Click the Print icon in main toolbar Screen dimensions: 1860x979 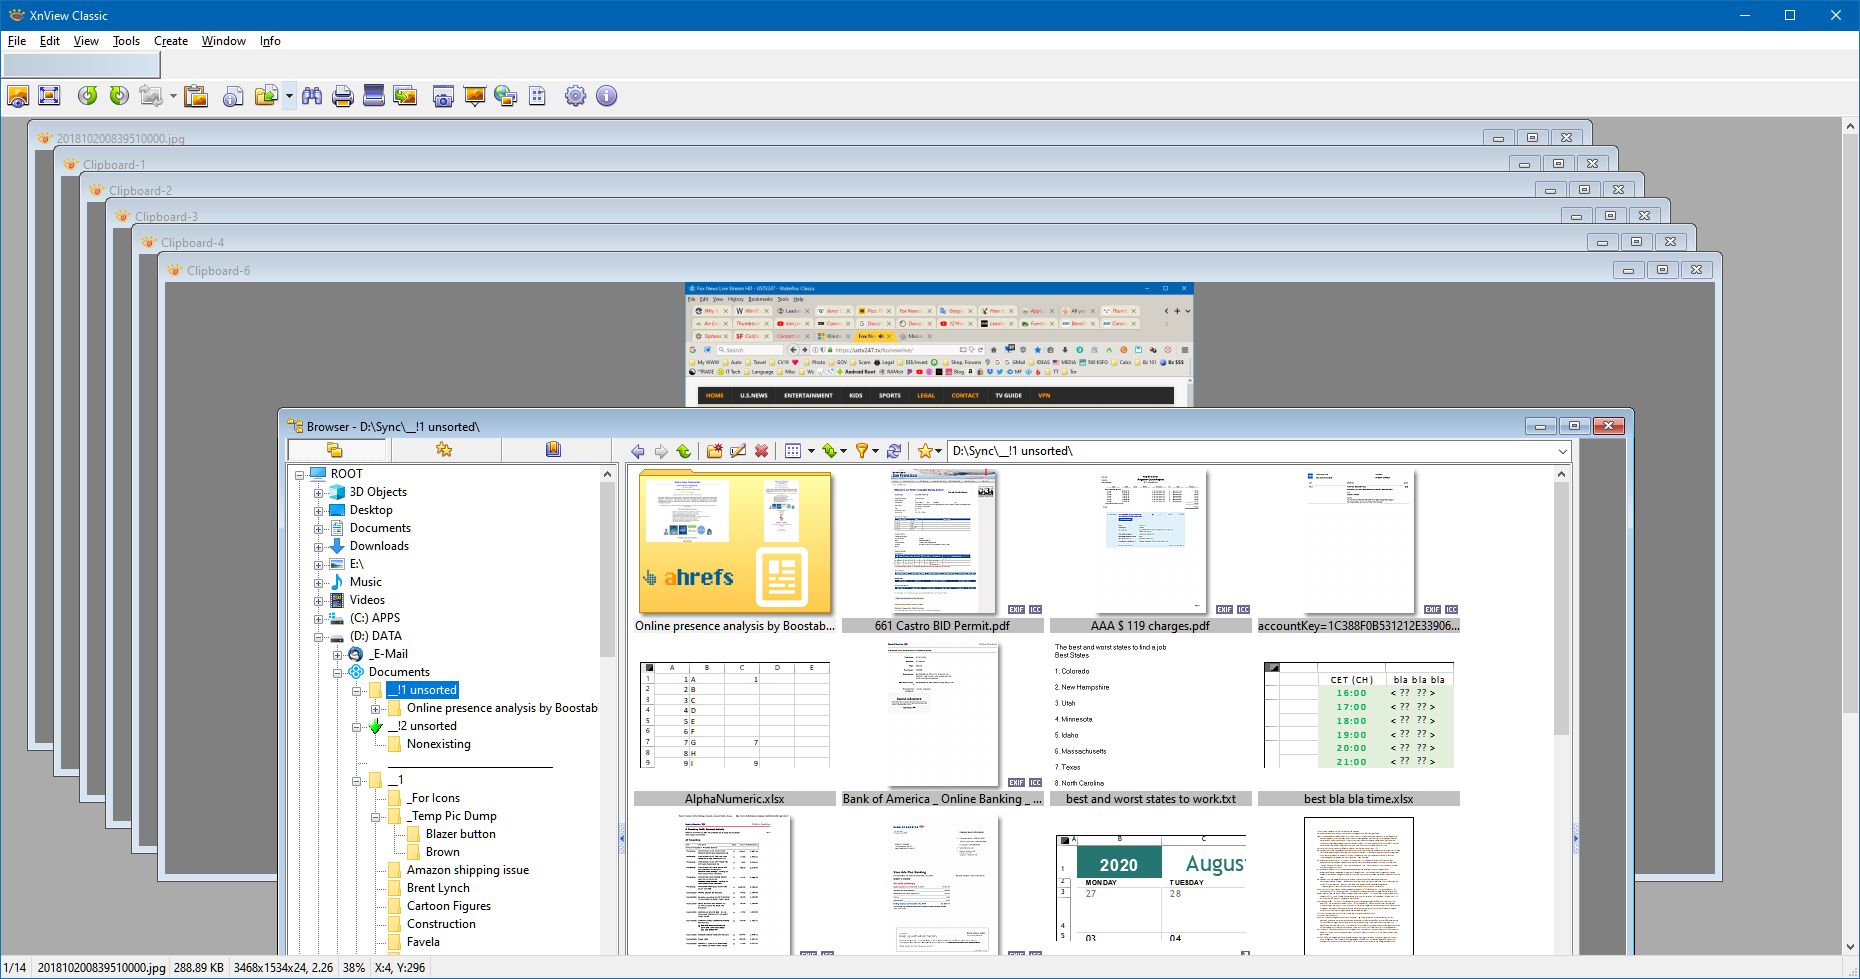tap(343, 96)
